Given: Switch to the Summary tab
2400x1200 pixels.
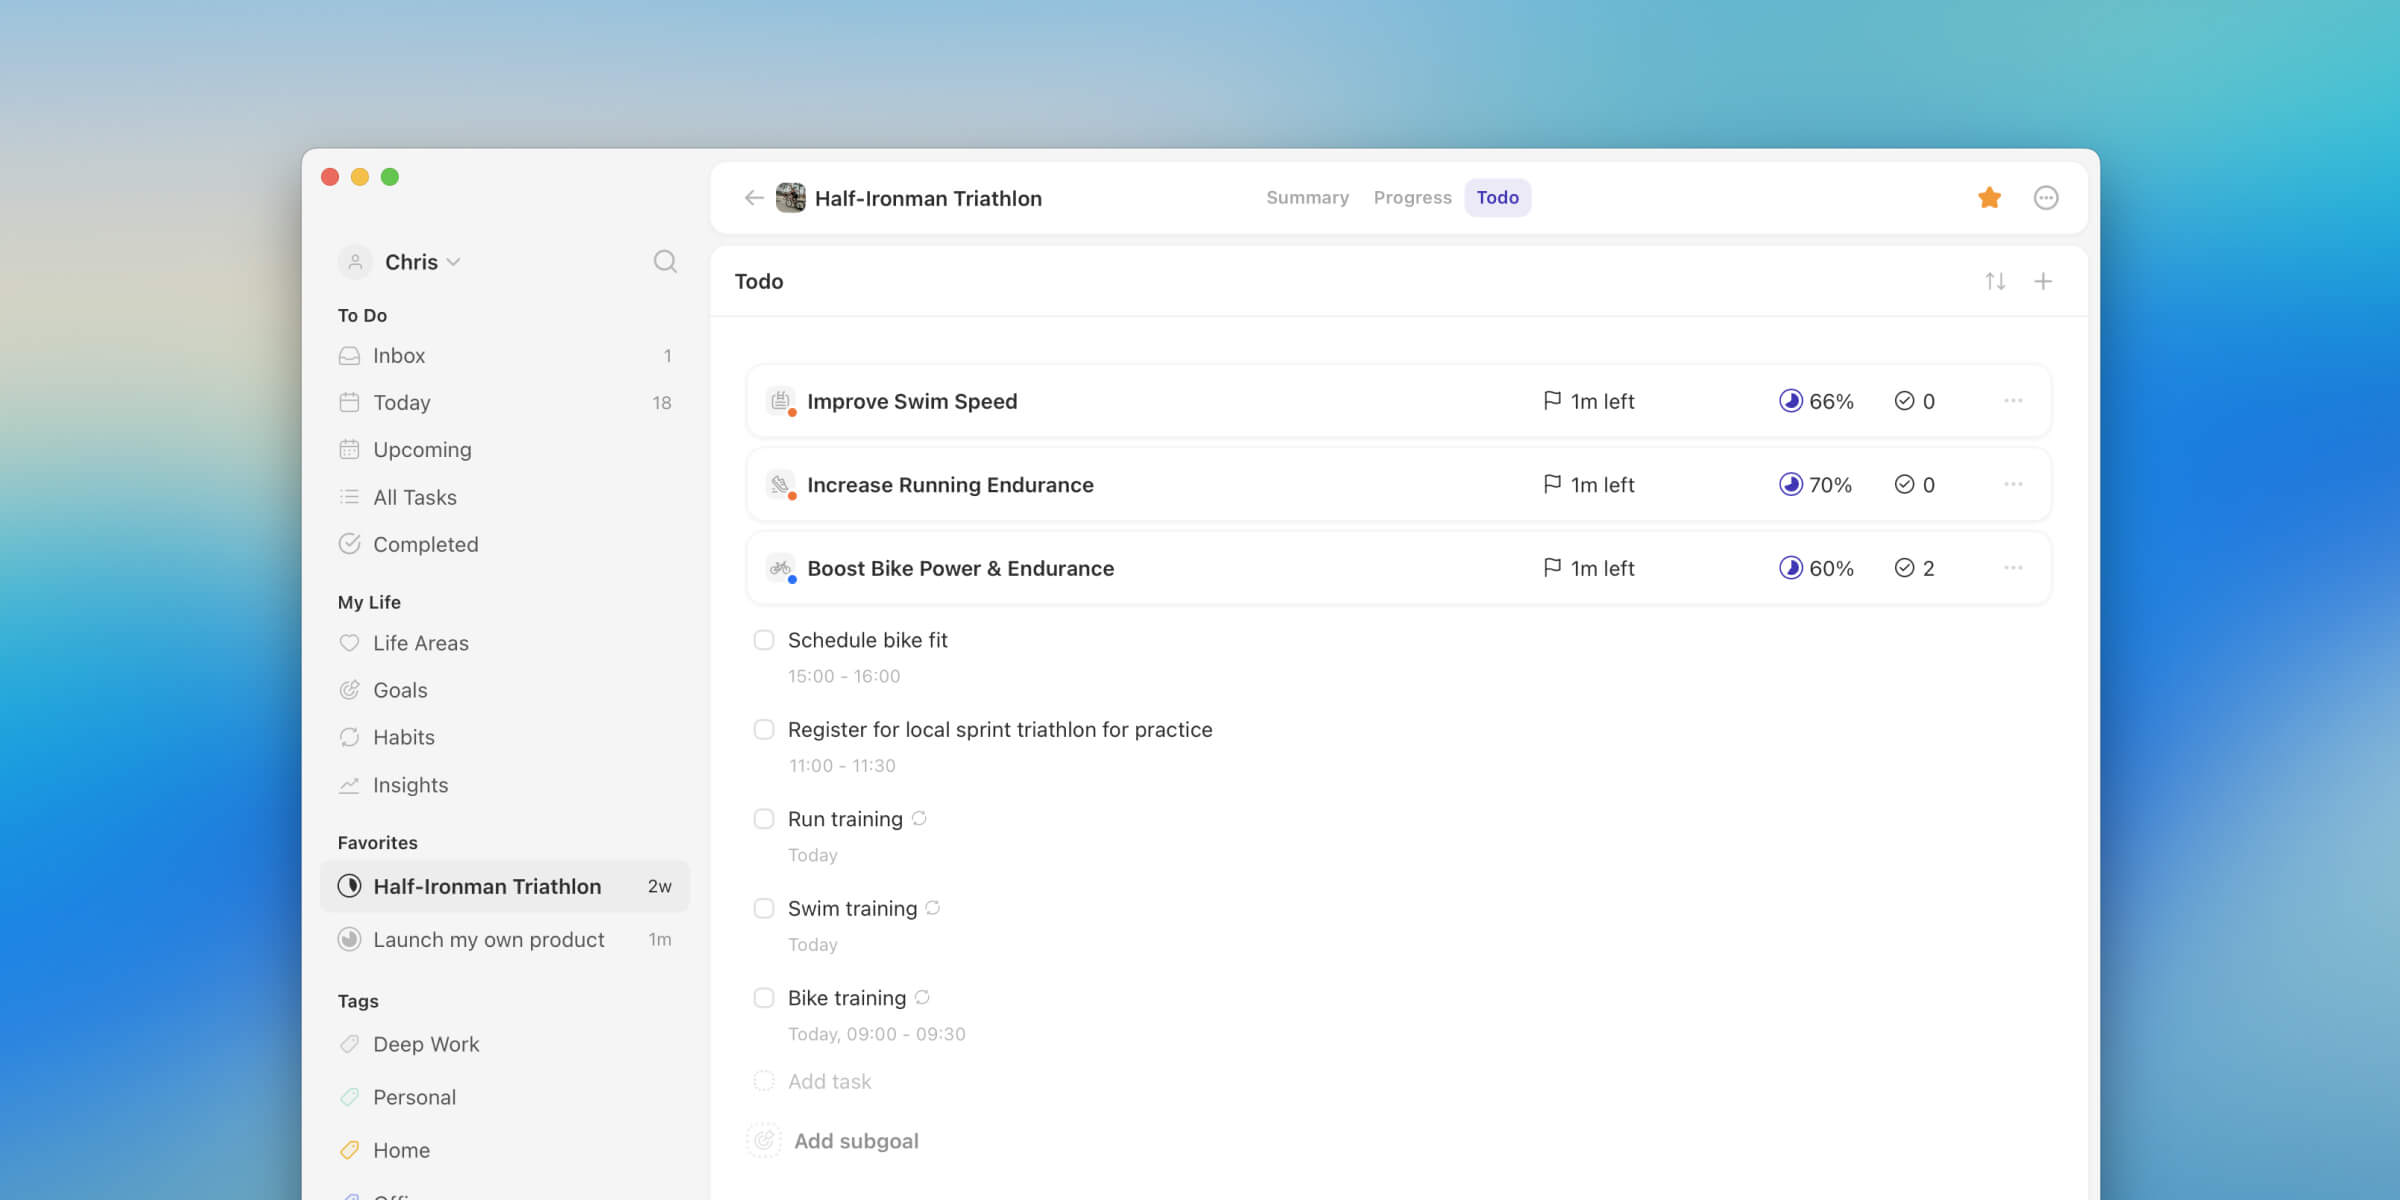Looking at the screenshot, I should pyautogui.click(x=1307, y=198).
